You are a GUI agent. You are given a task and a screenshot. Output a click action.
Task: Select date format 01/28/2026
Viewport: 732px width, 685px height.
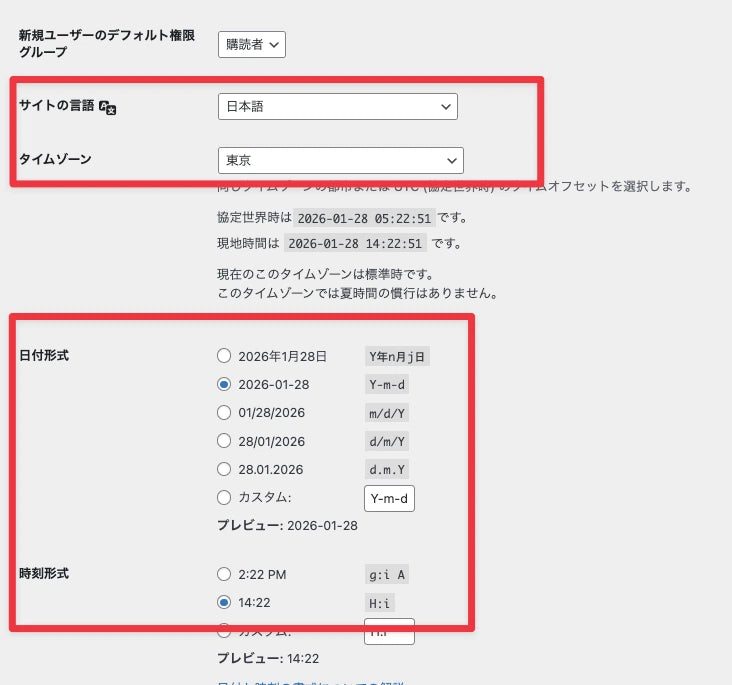224,412
